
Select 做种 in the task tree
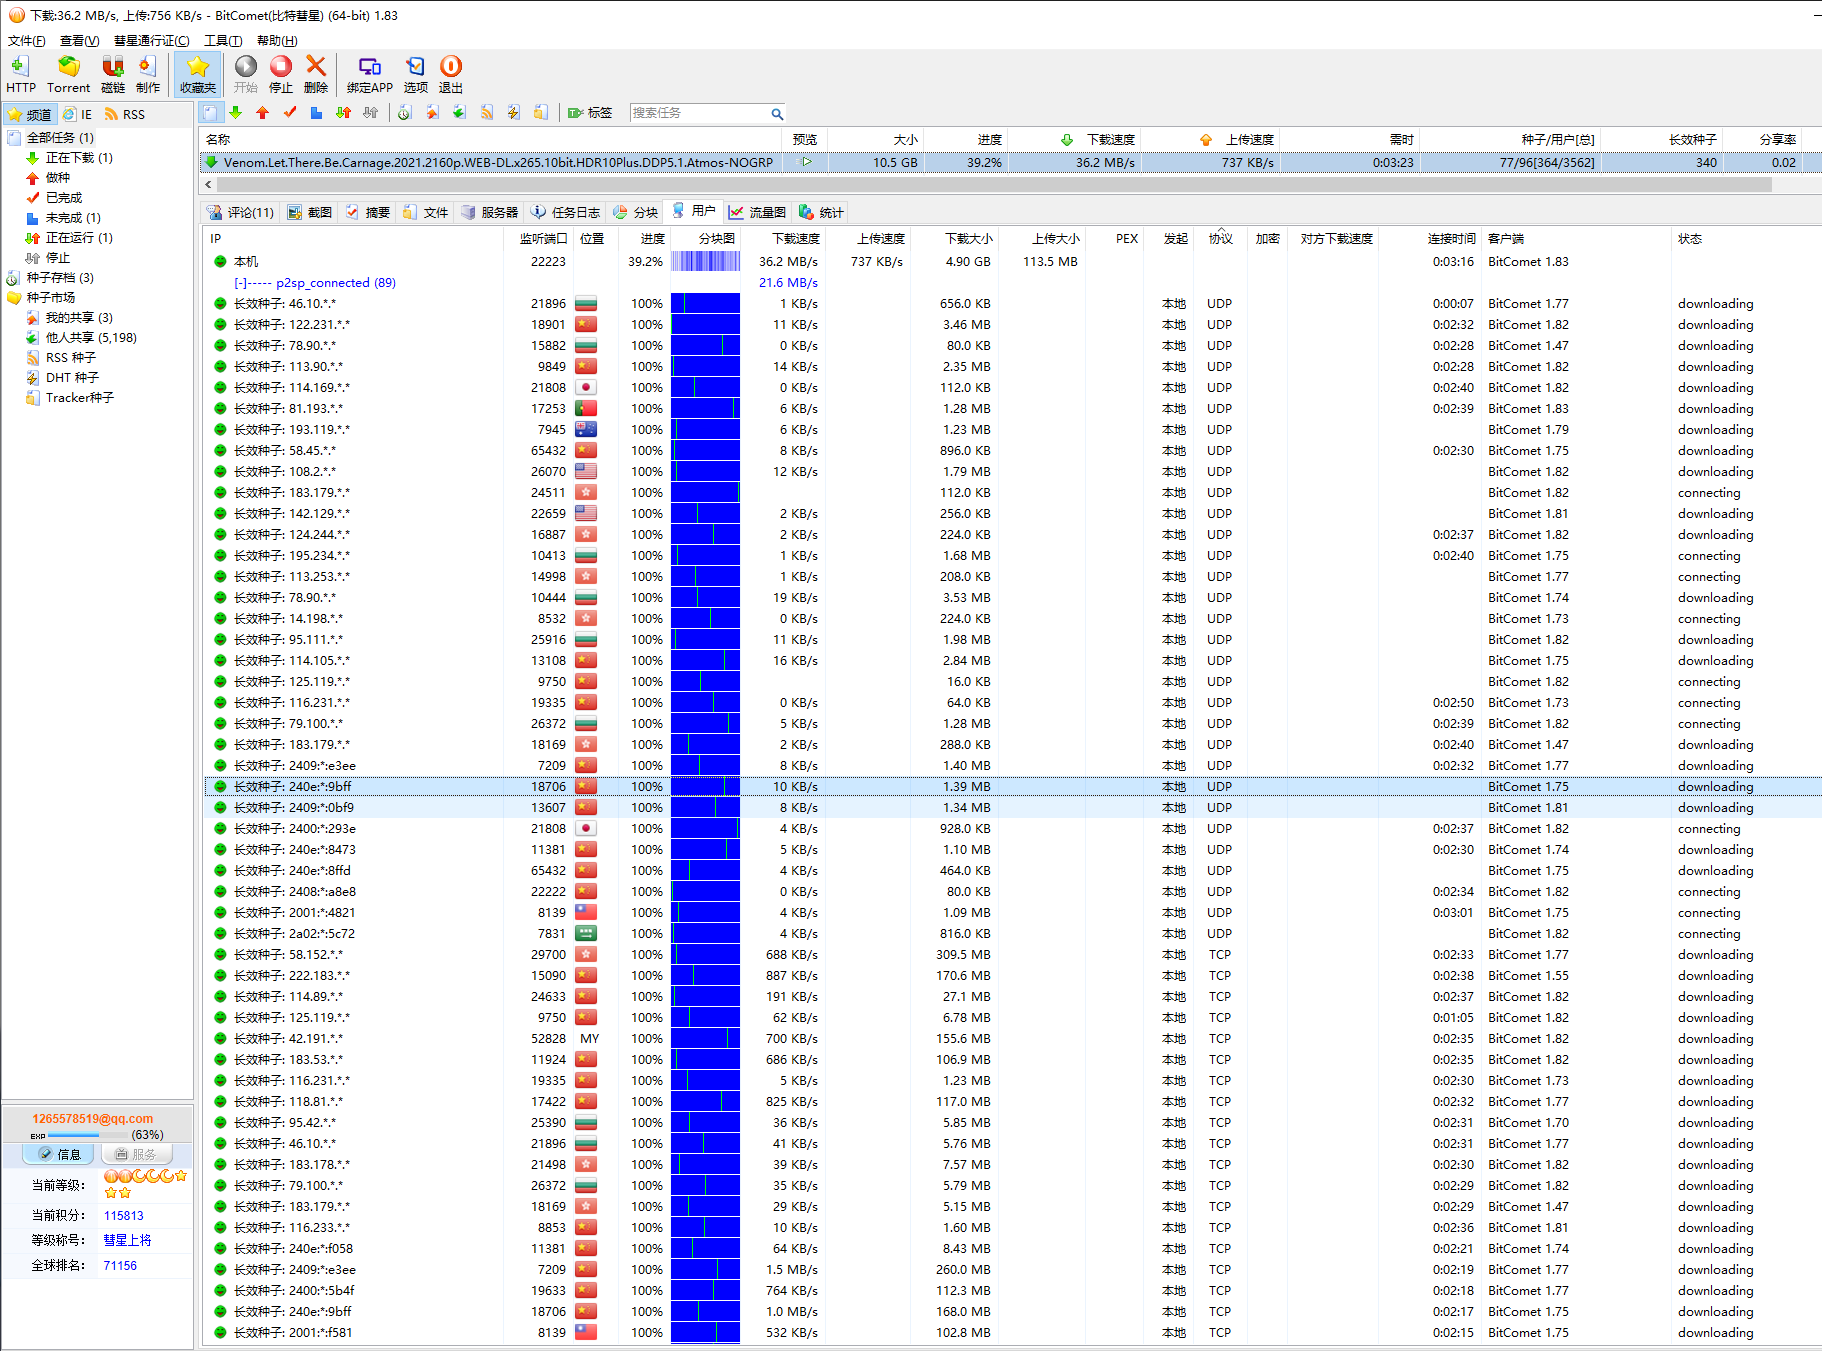58,178
